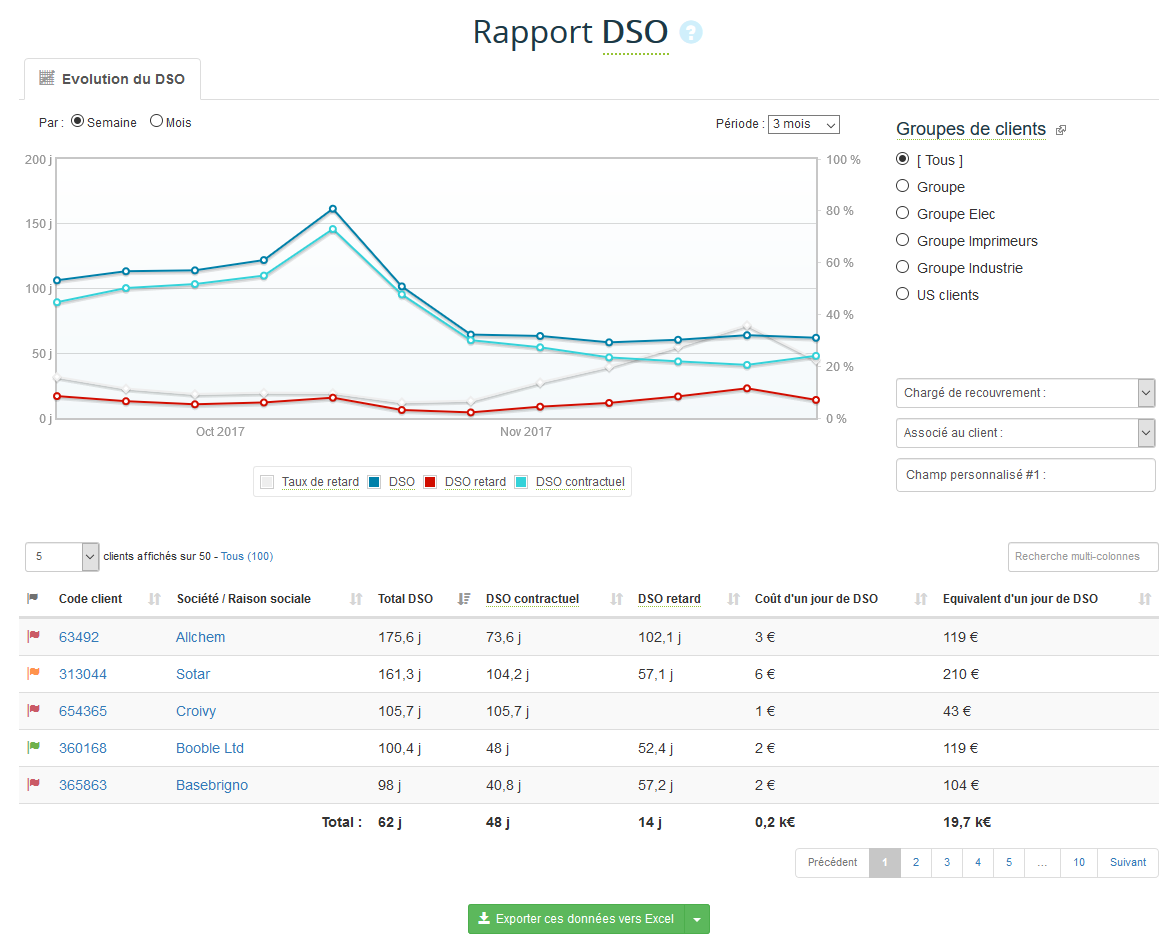This screenshot has height=944, width=1174.
Task: Open client code 313044 link
Action: pos(83,674)
